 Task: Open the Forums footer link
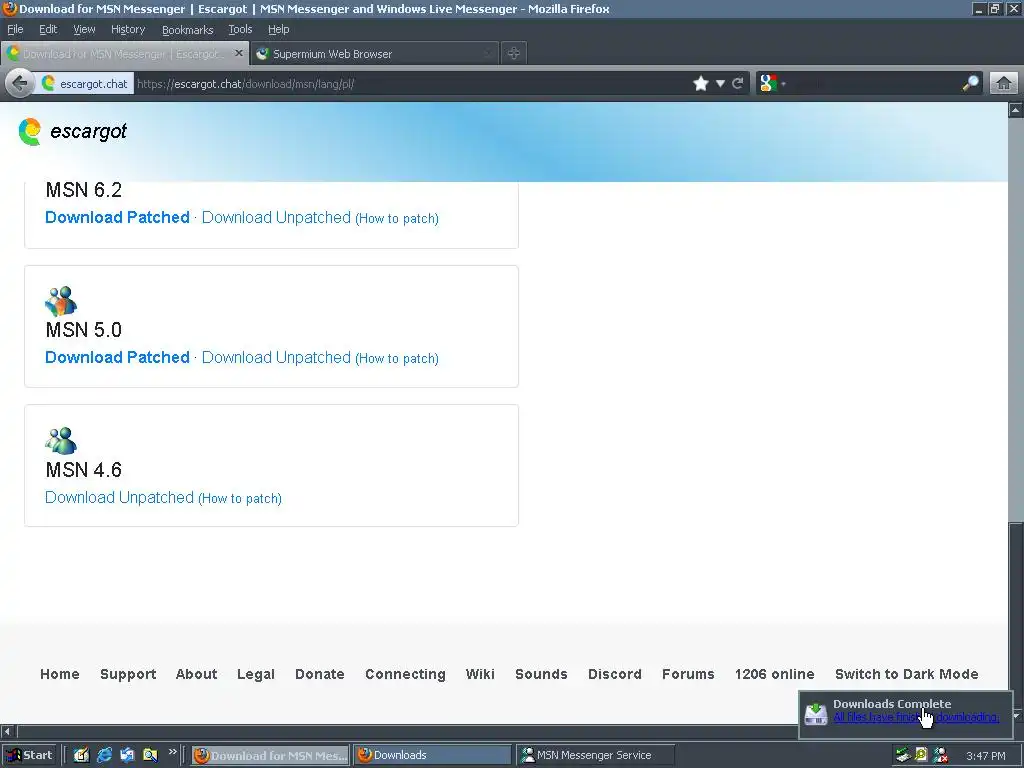pyautogui.click(x=688, y=674)
